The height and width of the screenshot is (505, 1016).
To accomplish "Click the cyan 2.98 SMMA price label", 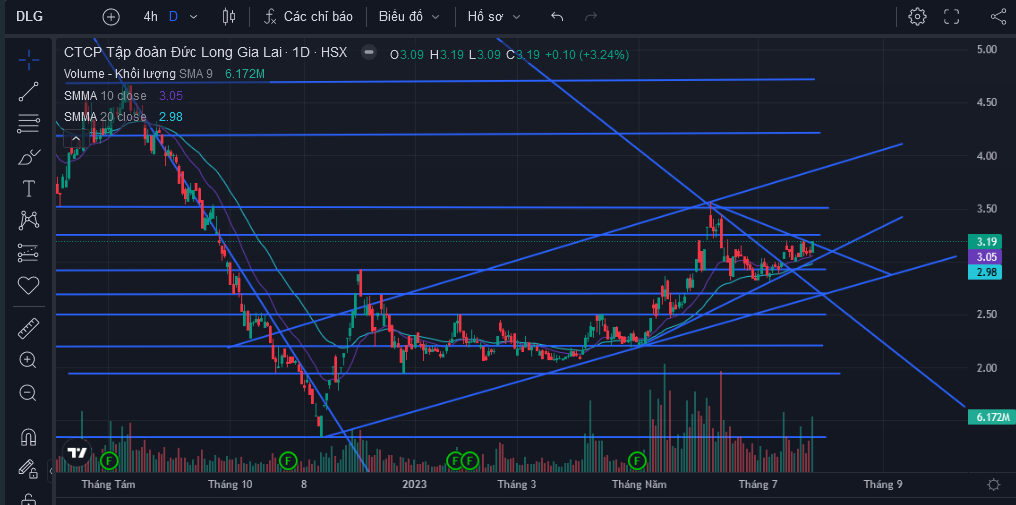I will click(x=985, y=272).
